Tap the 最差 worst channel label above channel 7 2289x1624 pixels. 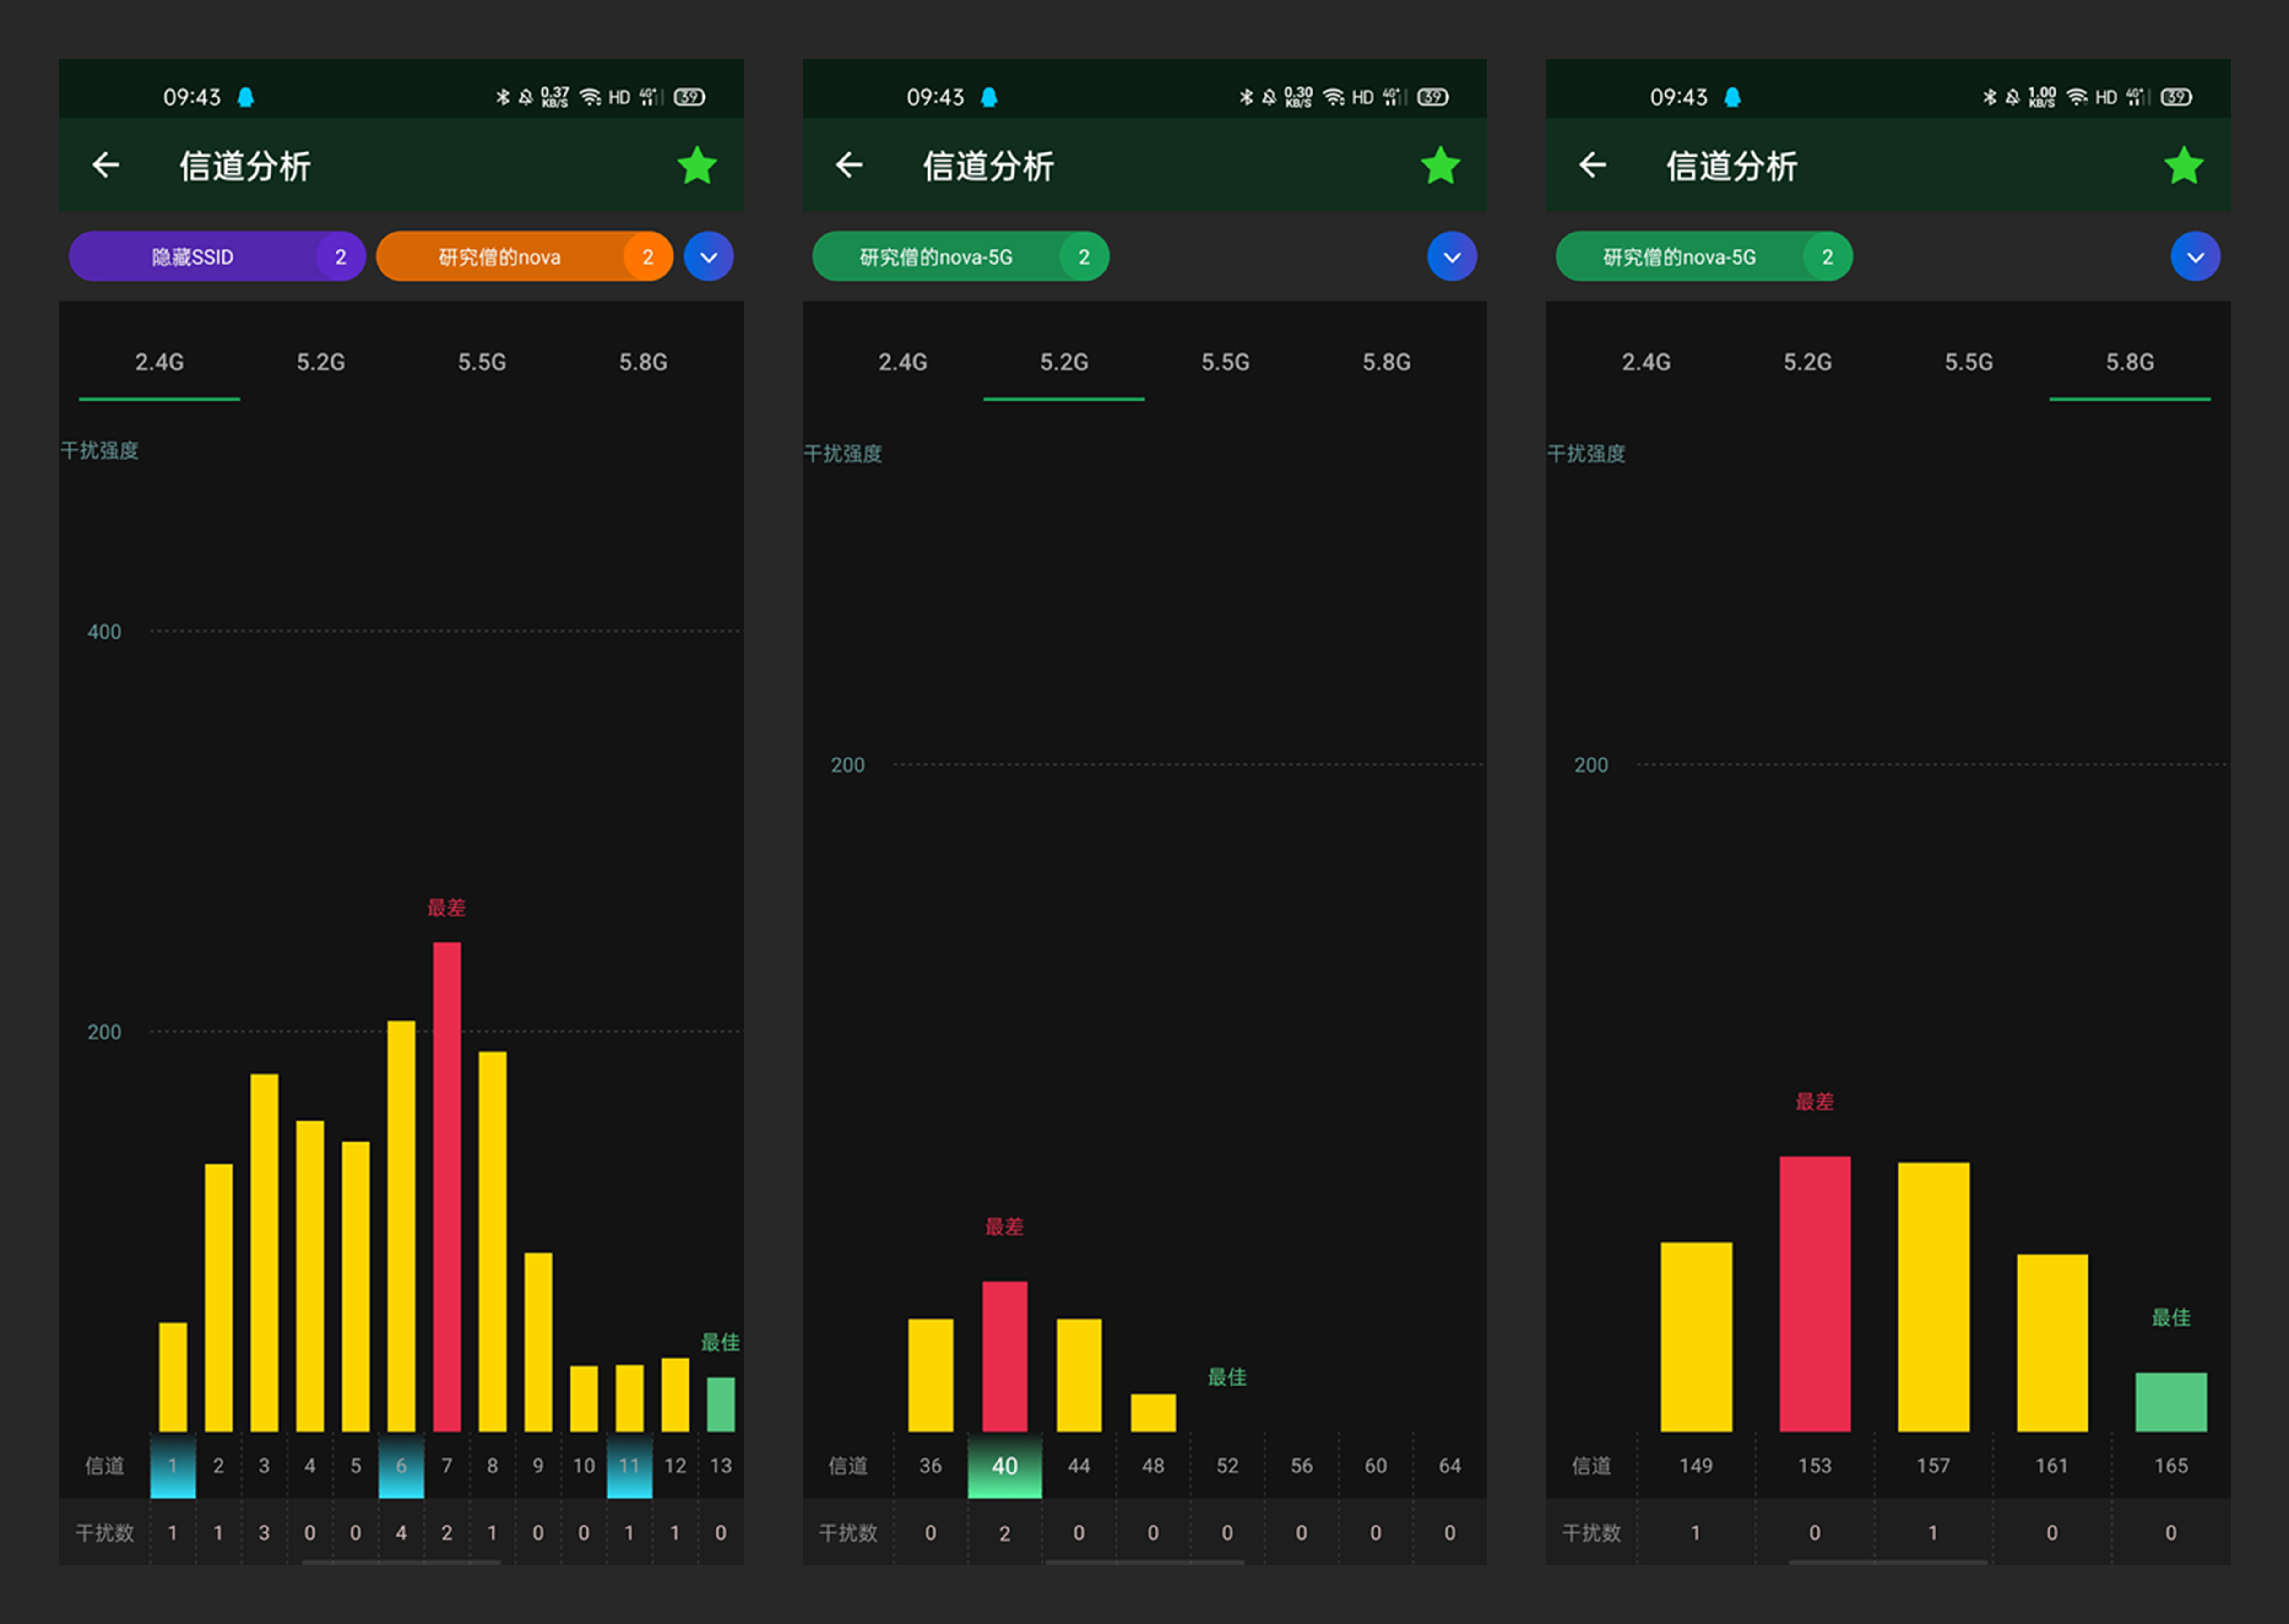(x=446, y=907)
